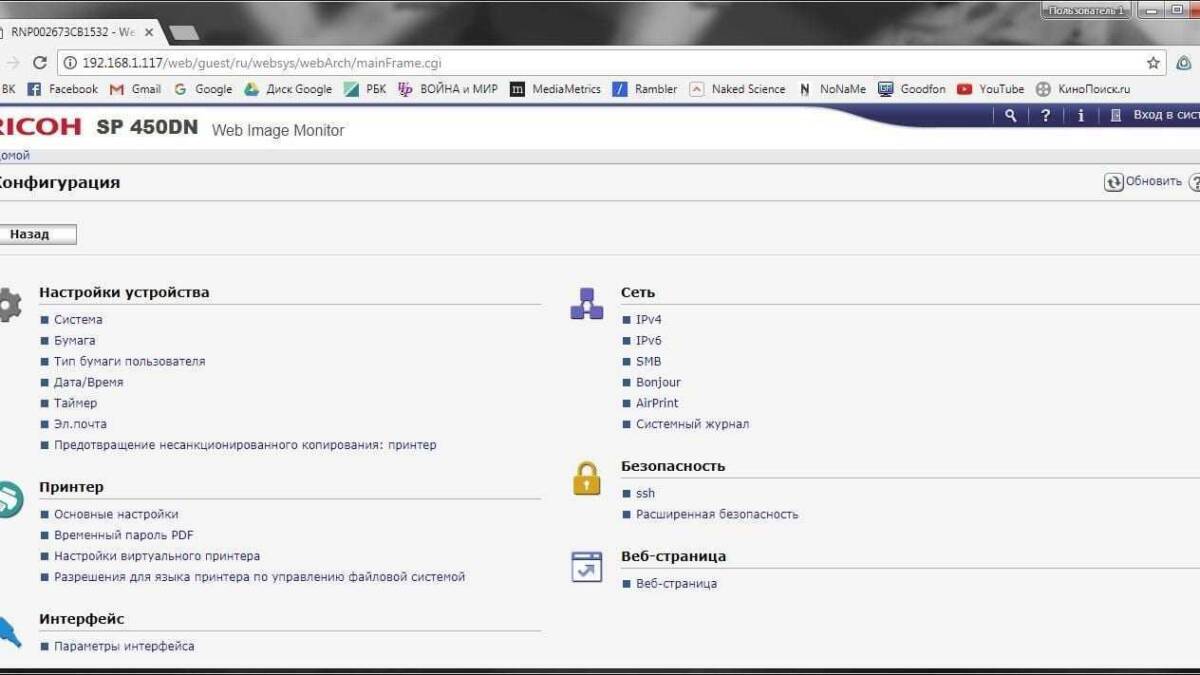Image resolution: width=1200 pixels, height=675 pixels.
Task: Open the Gmail bookmark
Action: click(x=135, y=89)
